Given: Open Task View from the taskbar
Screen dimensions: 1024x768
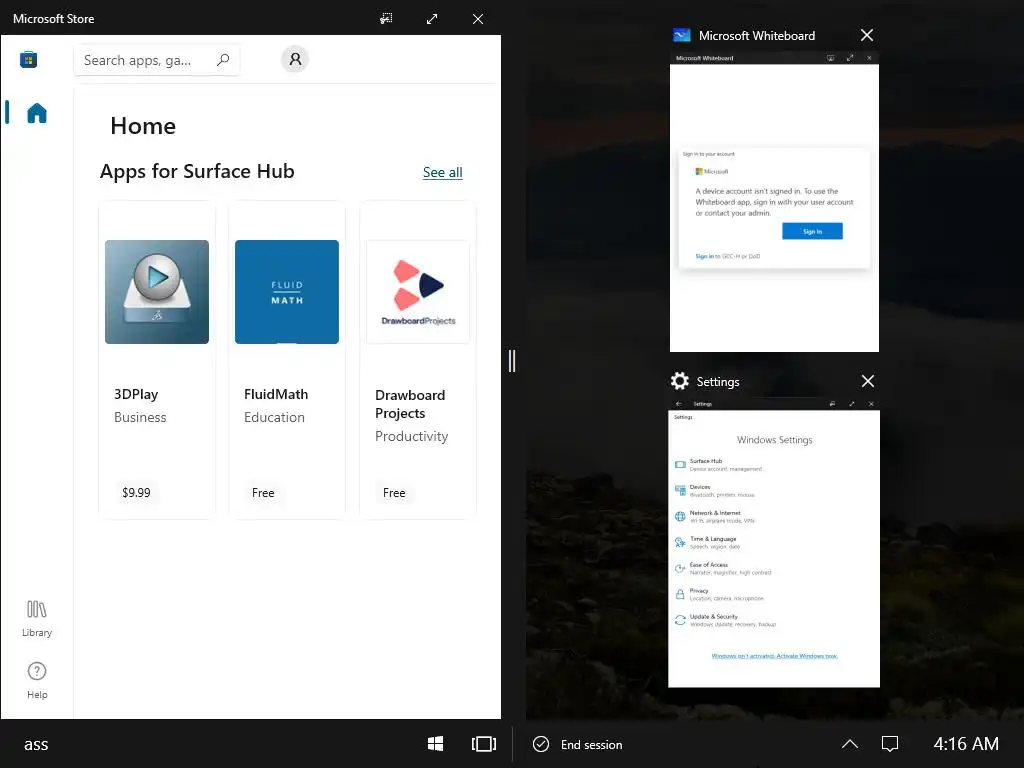Looking at the screenshot, I should [484, 744].
